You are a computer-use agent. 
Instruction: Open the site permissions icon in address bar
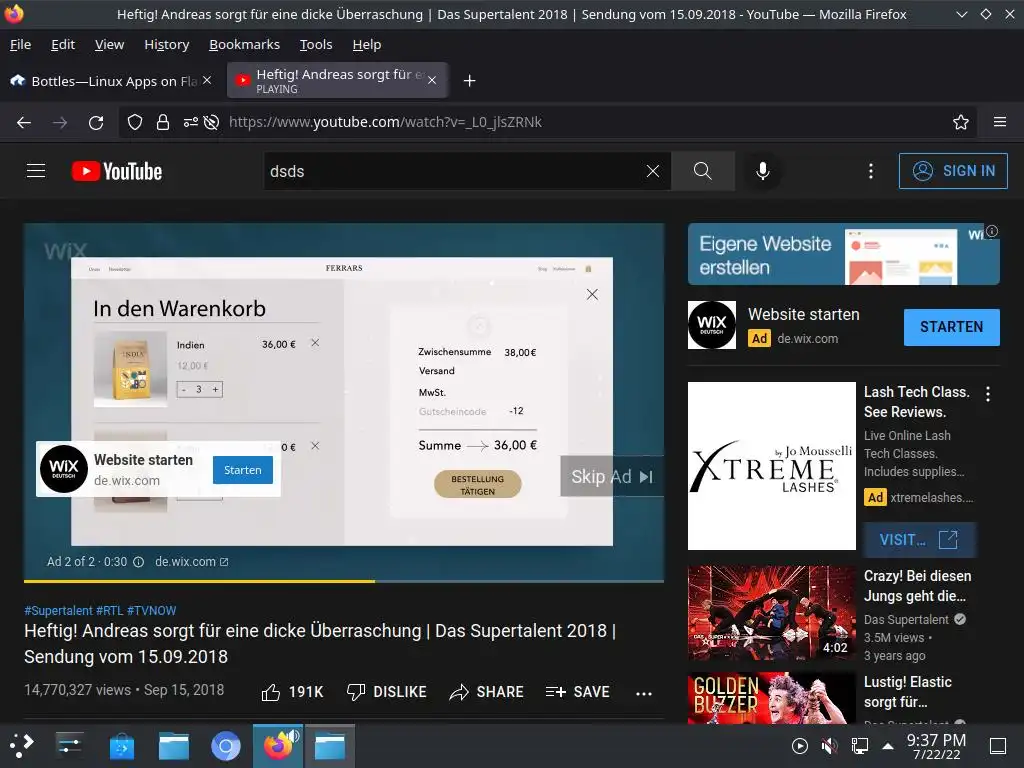click(x=191, y=122)
